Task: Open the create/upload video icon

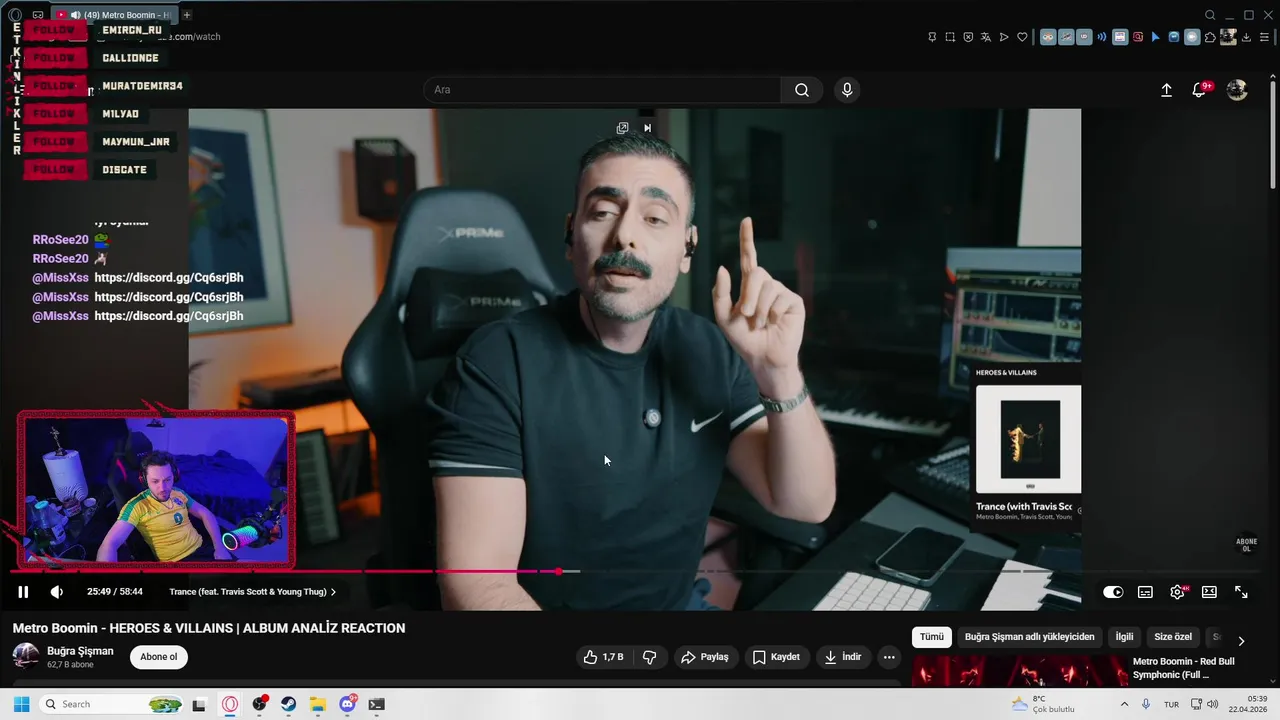Action: (x=1166, y=90)
